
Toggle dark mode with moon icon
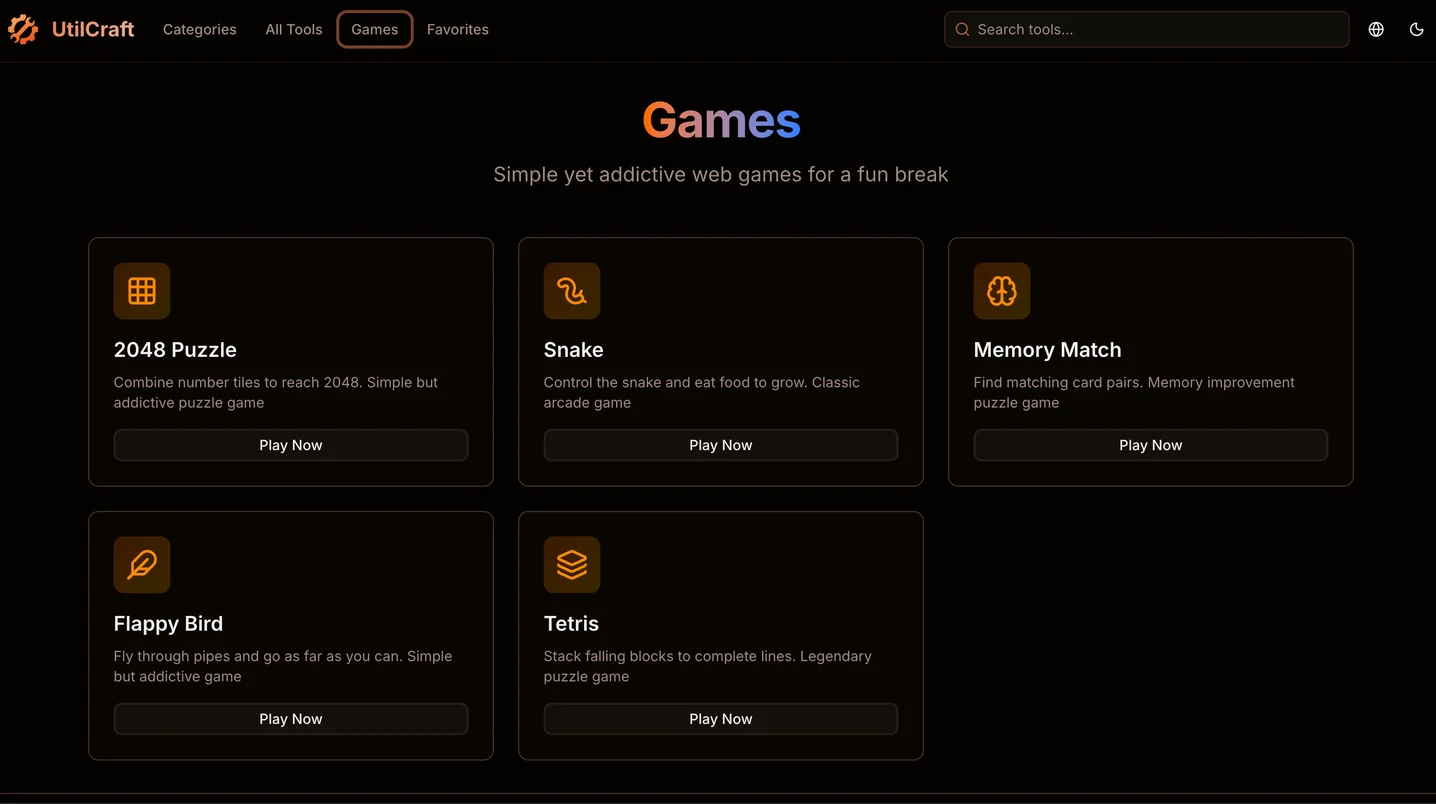[1416, 30]
